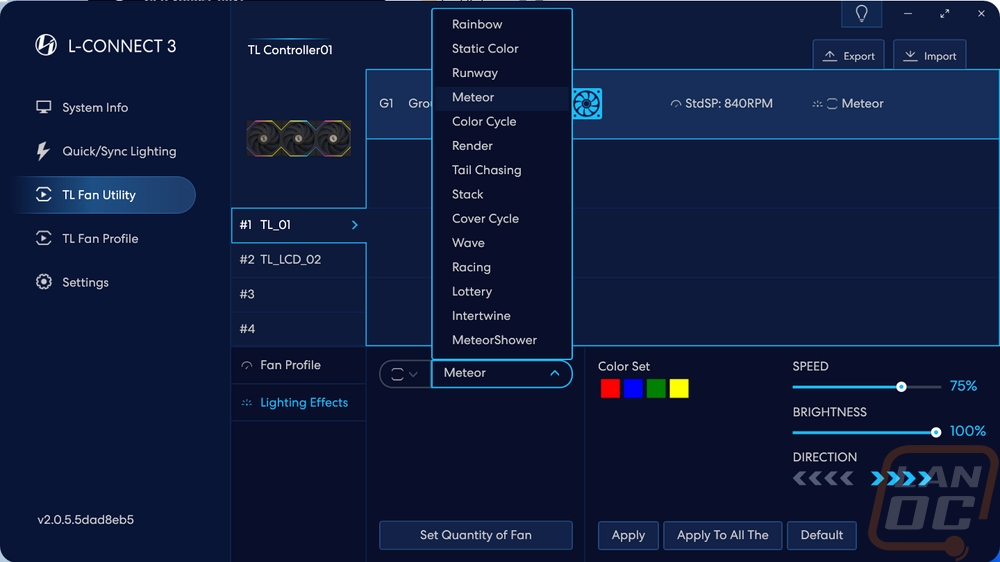Select empty controller slot #3
1000x562 pixels.
(298, 294)
